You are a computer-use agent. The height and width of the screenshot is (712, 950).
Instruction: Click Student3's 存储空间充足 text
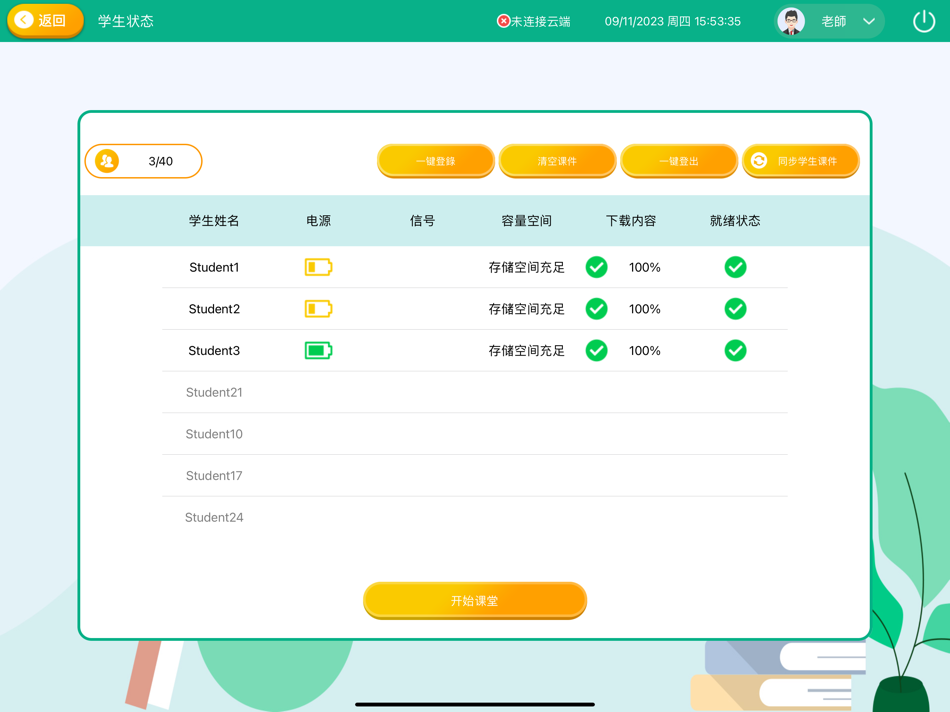[x=526, y=350]
